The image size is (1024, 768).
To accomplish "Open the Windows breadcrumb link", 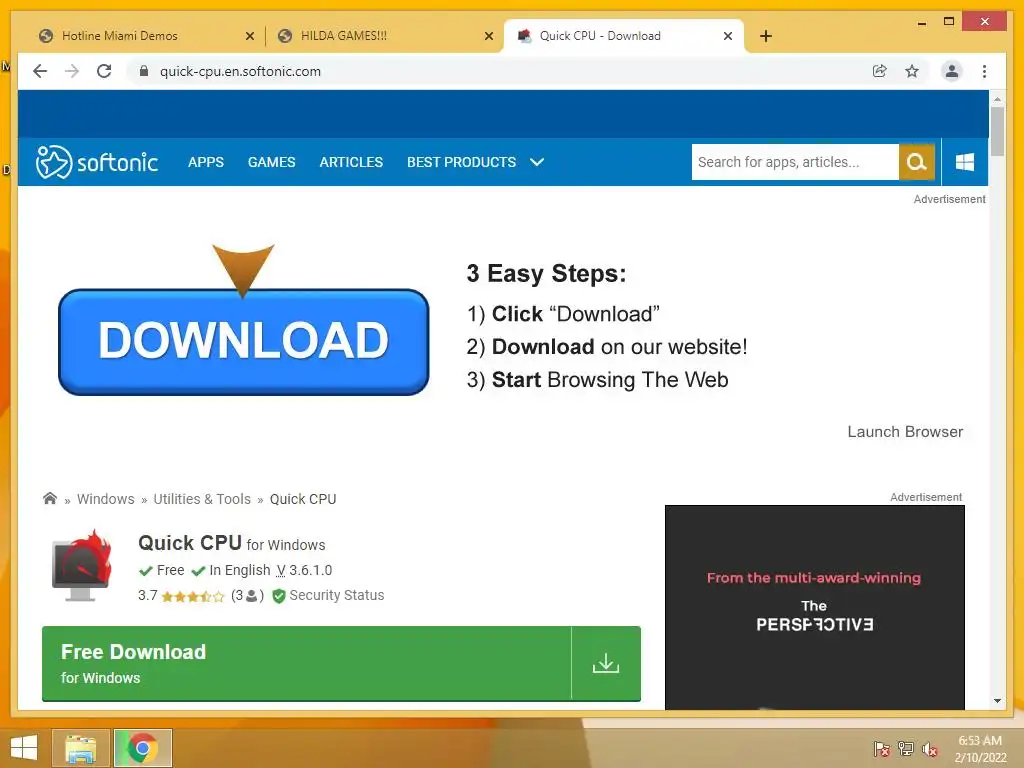I will pyautogui.click(x=105, y=499).
